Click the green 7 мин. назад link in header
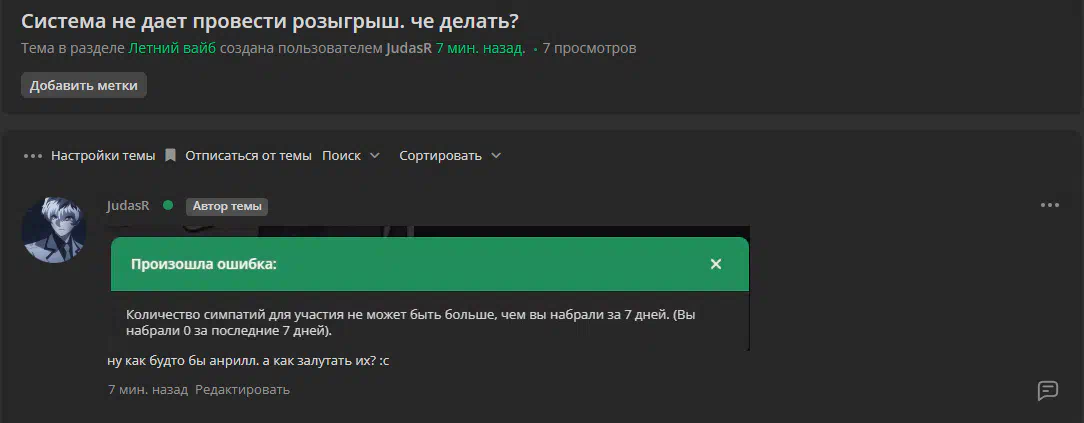 [480, 48]
